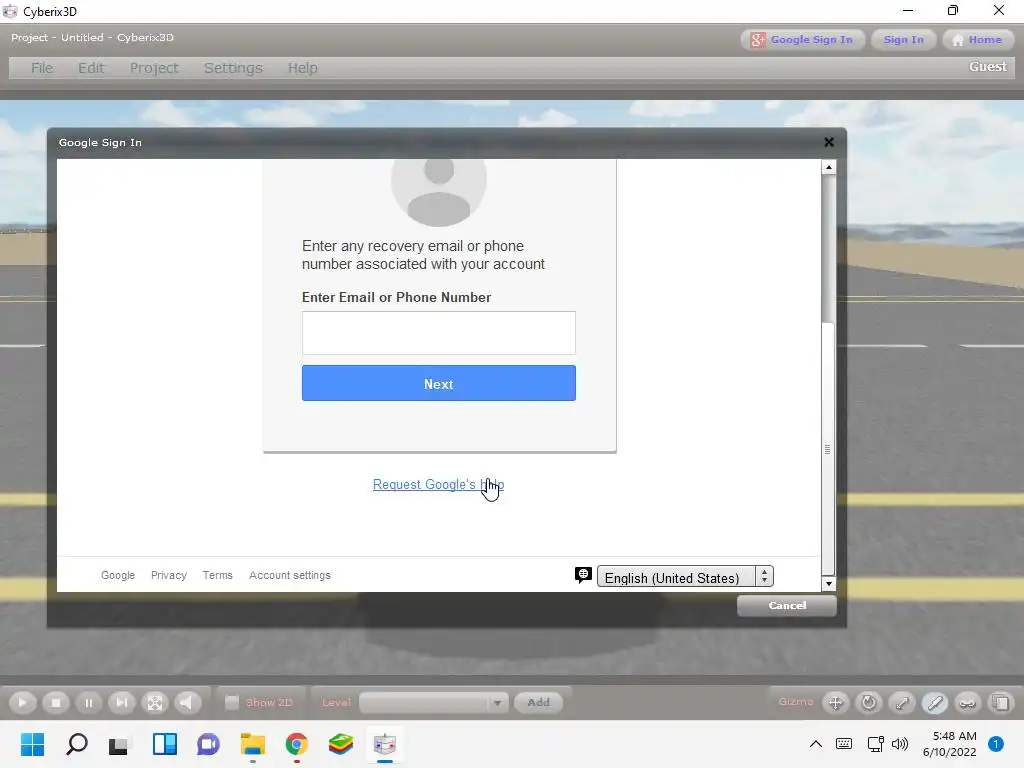Select the link gizmo icon
This screenshot has width=1024, height=768.
968,703
